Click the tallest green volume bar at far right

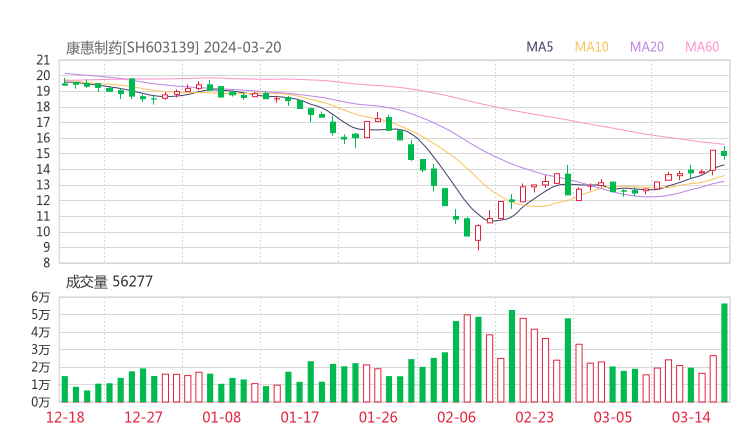pos(724,353)
